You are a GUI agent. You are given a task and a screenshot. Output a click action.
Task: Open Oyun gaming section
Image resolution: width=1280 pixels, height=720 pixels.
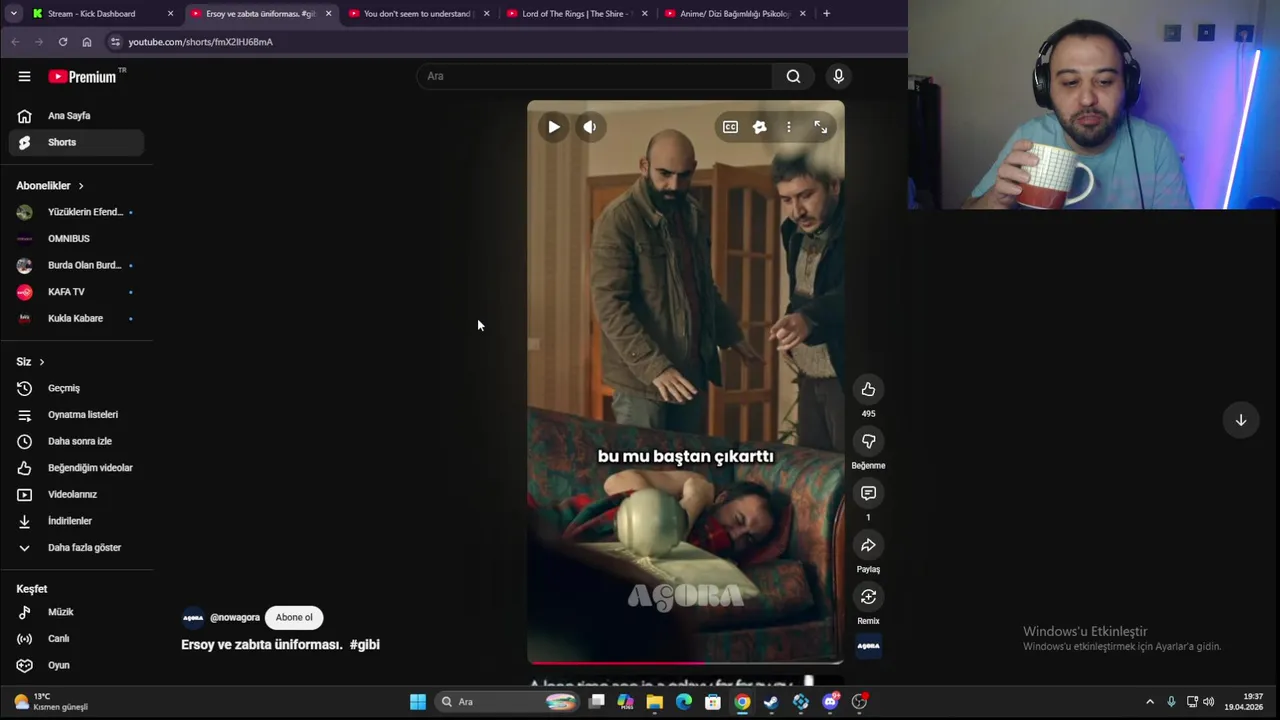pos(77,665)
